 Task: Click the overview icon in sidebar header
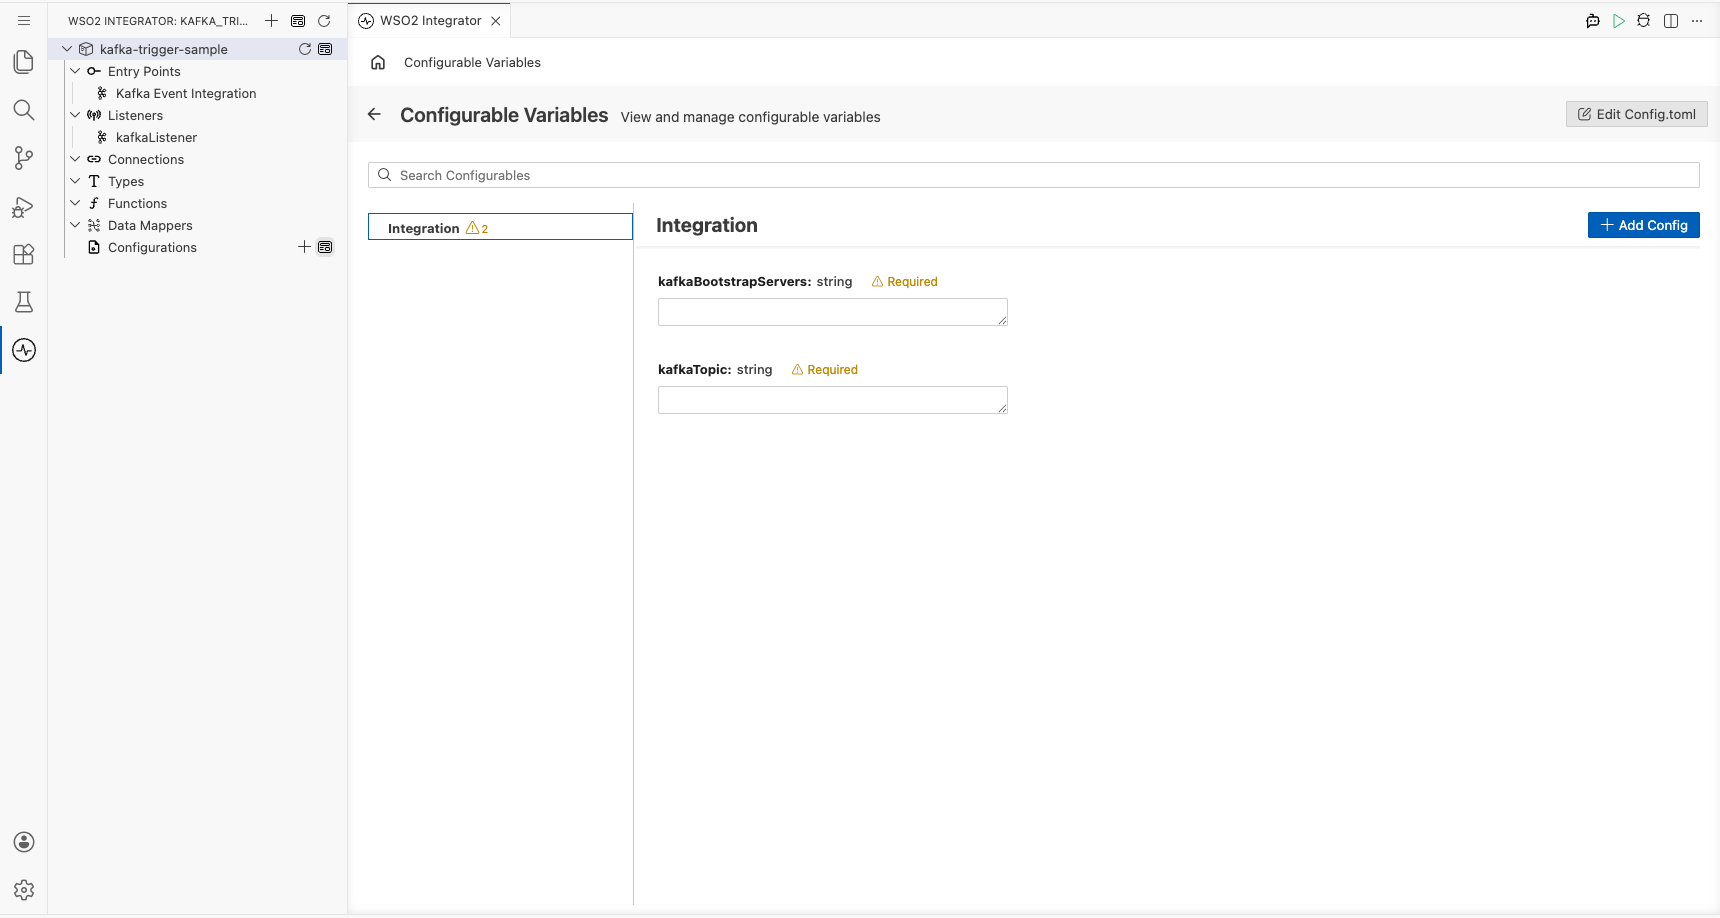[x=298, y=20]
